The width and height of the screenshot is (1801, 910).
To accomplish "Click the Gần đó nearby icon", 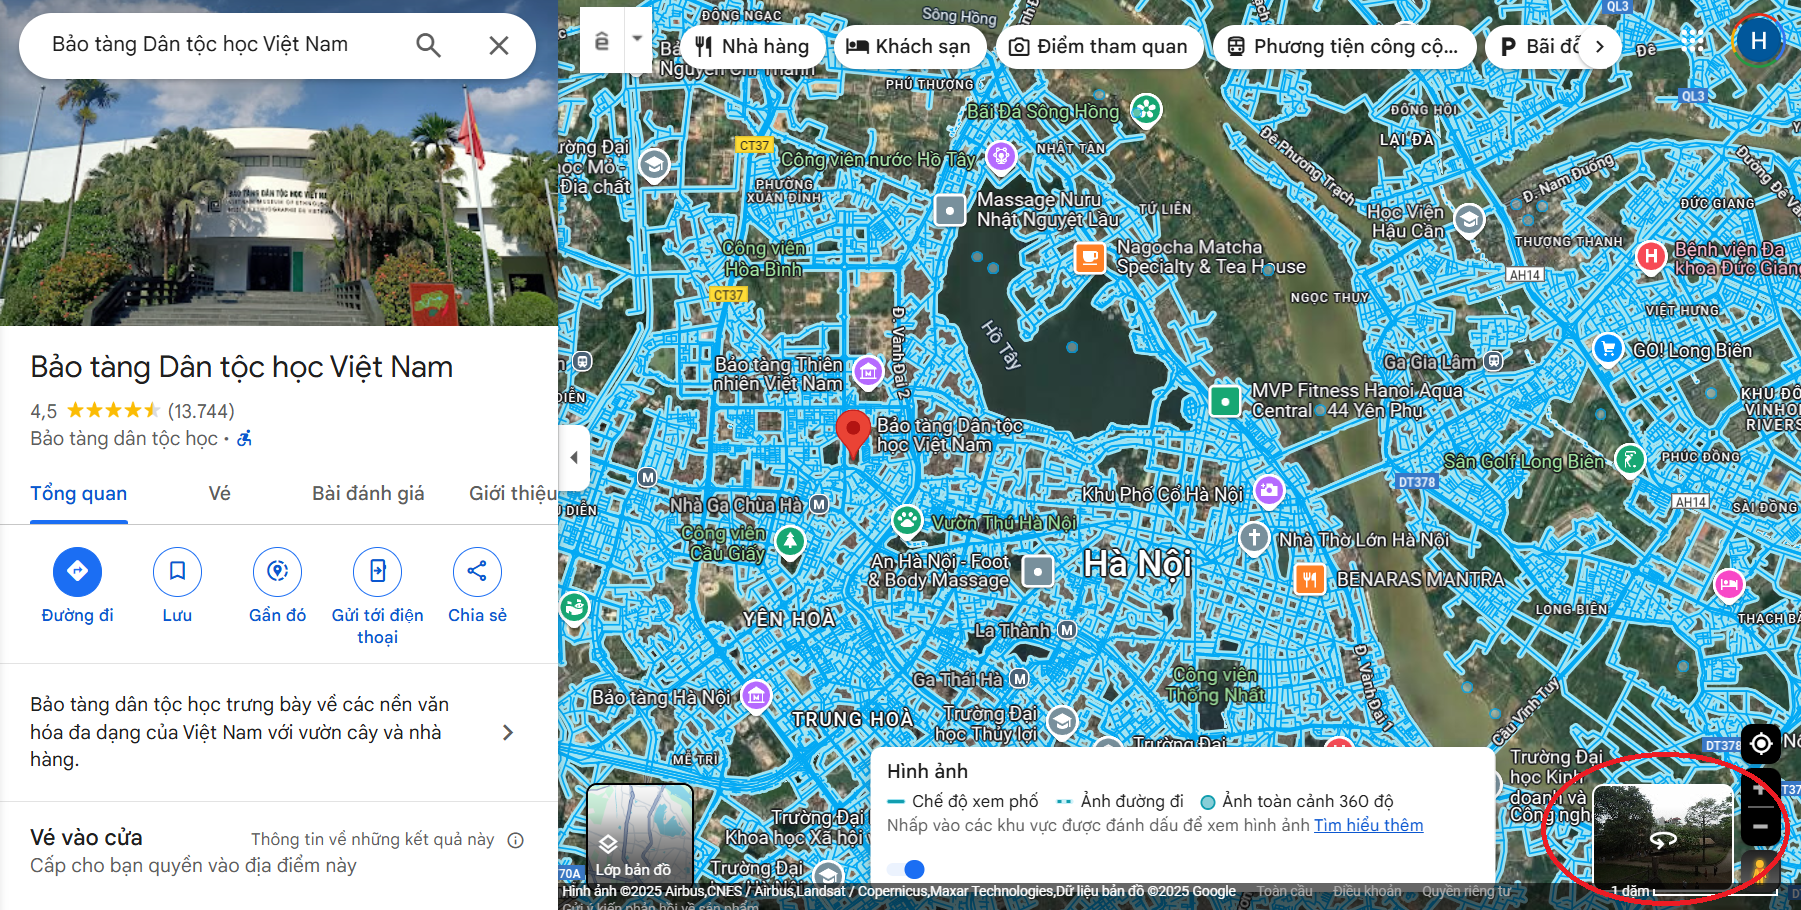I will pyautogui.click(x=277, y=571).
